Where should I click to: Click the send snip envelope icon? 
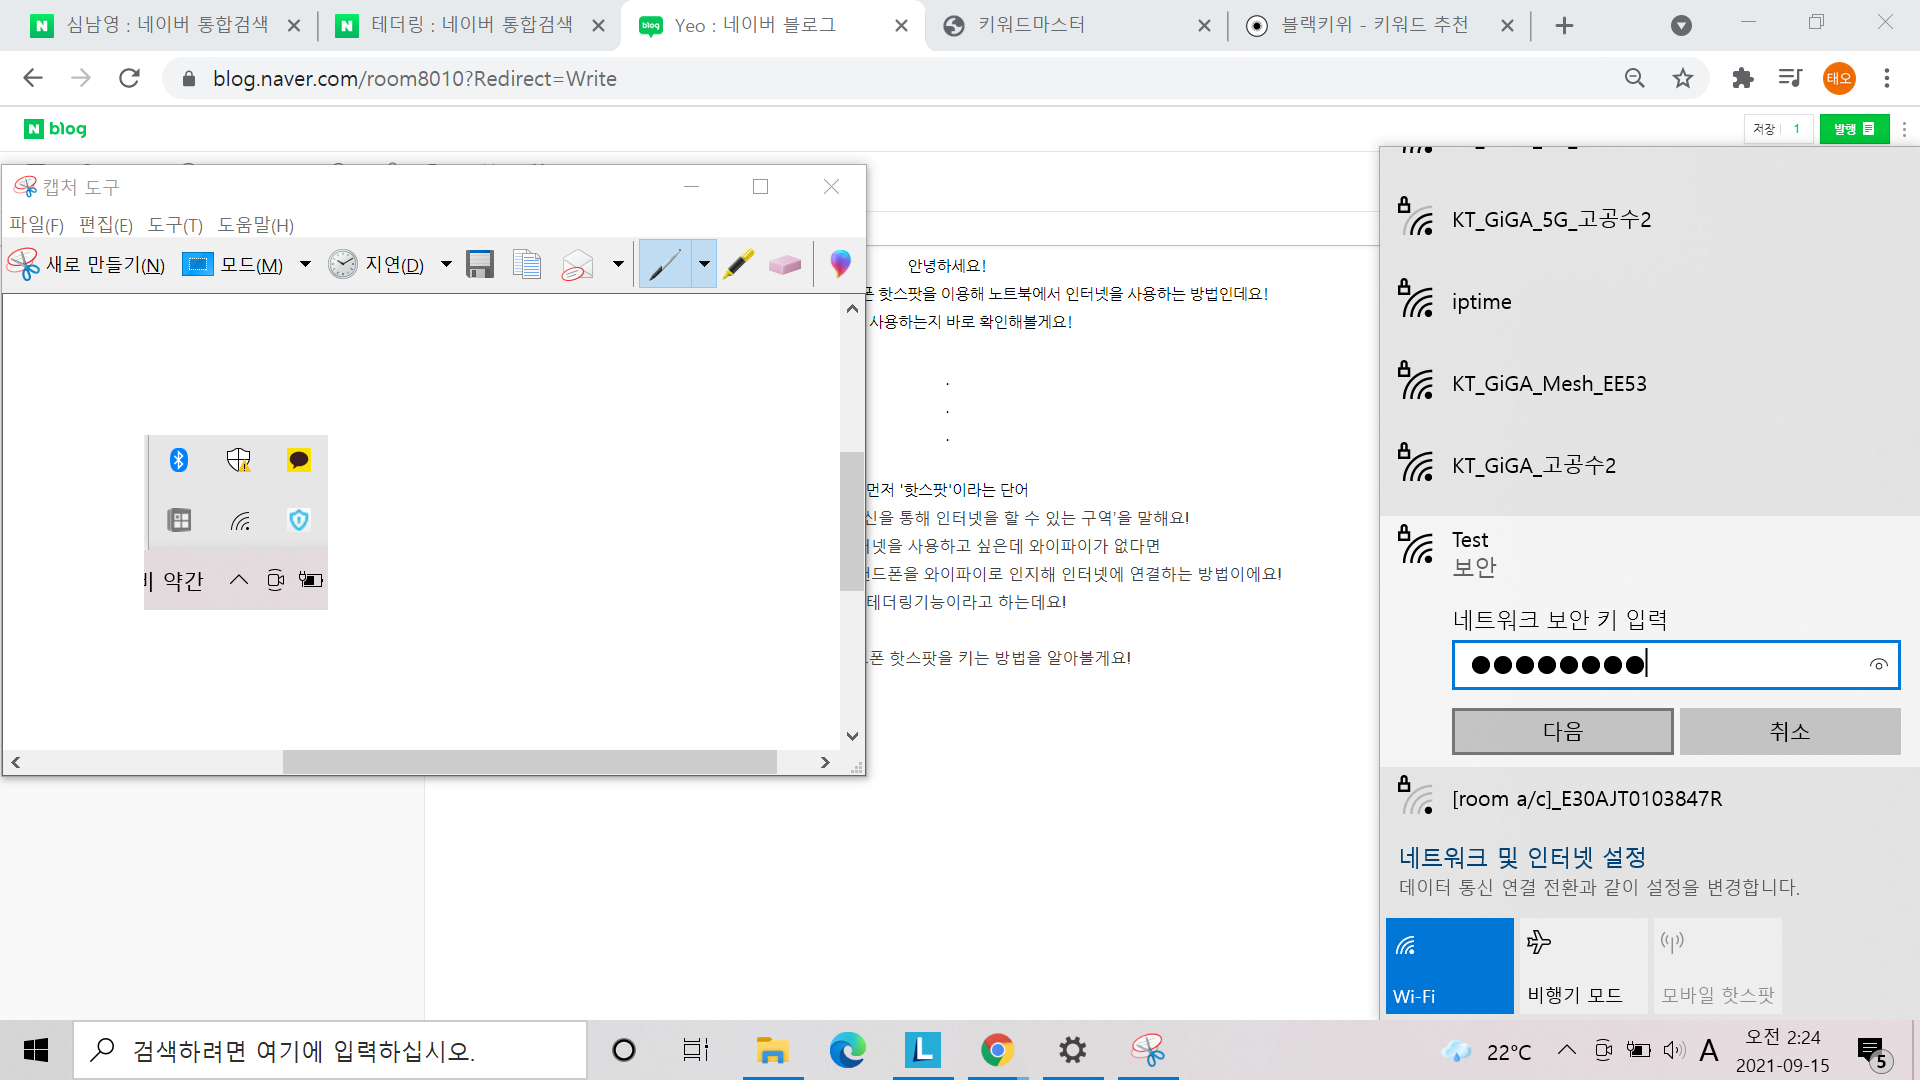[577, 265]
